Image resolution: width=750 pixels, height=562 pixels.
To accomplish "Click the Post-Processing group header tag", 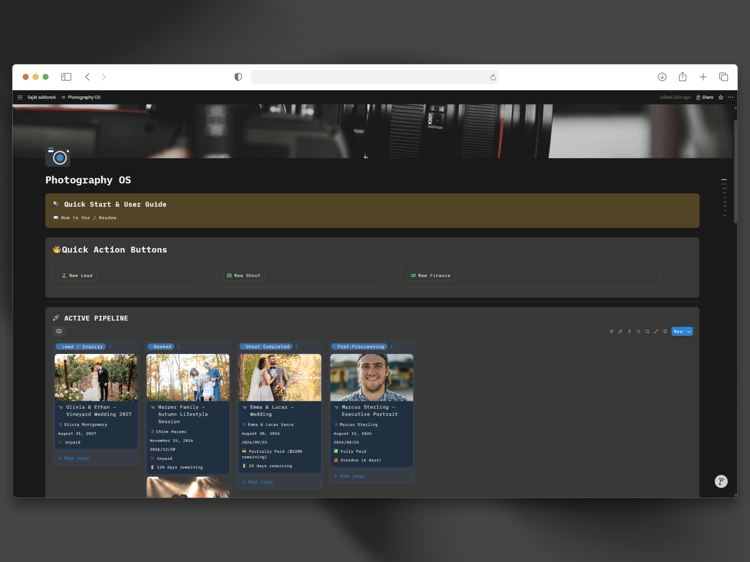I will [360, 346].
